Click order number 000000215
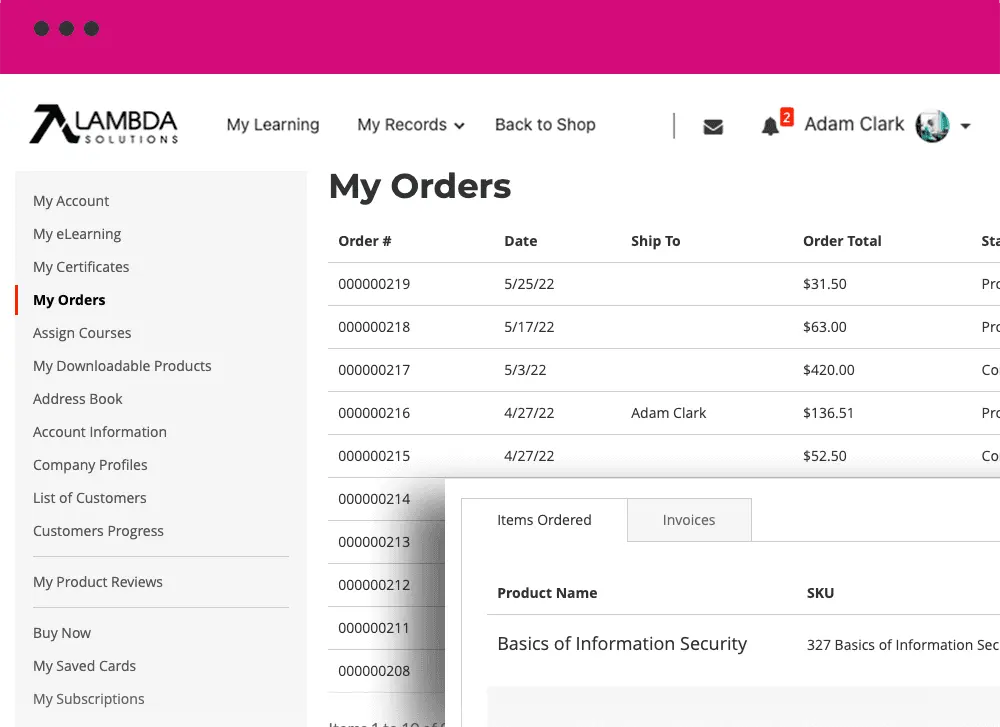This screenshot has width=1000, height=727. [374, 457]
